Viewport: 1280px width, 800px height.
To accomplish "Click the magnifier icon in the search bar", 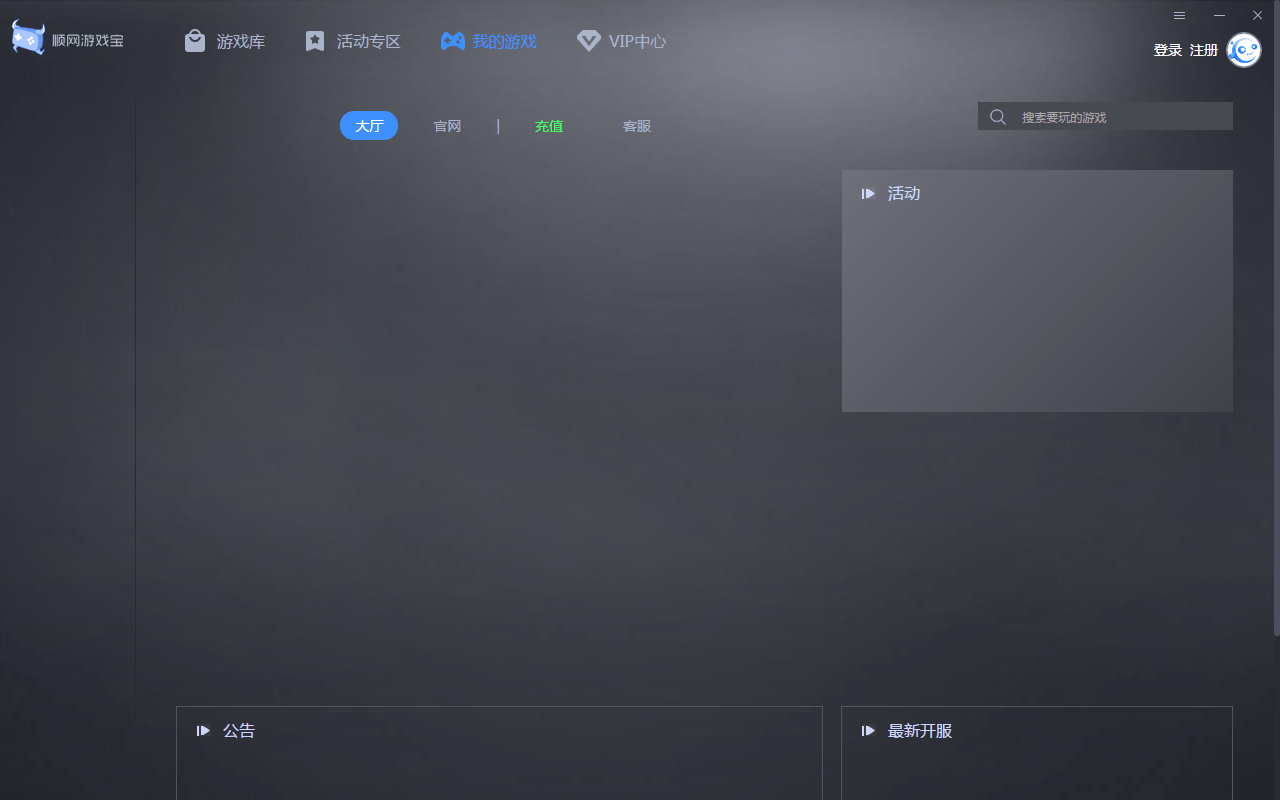I will point(997,116).
